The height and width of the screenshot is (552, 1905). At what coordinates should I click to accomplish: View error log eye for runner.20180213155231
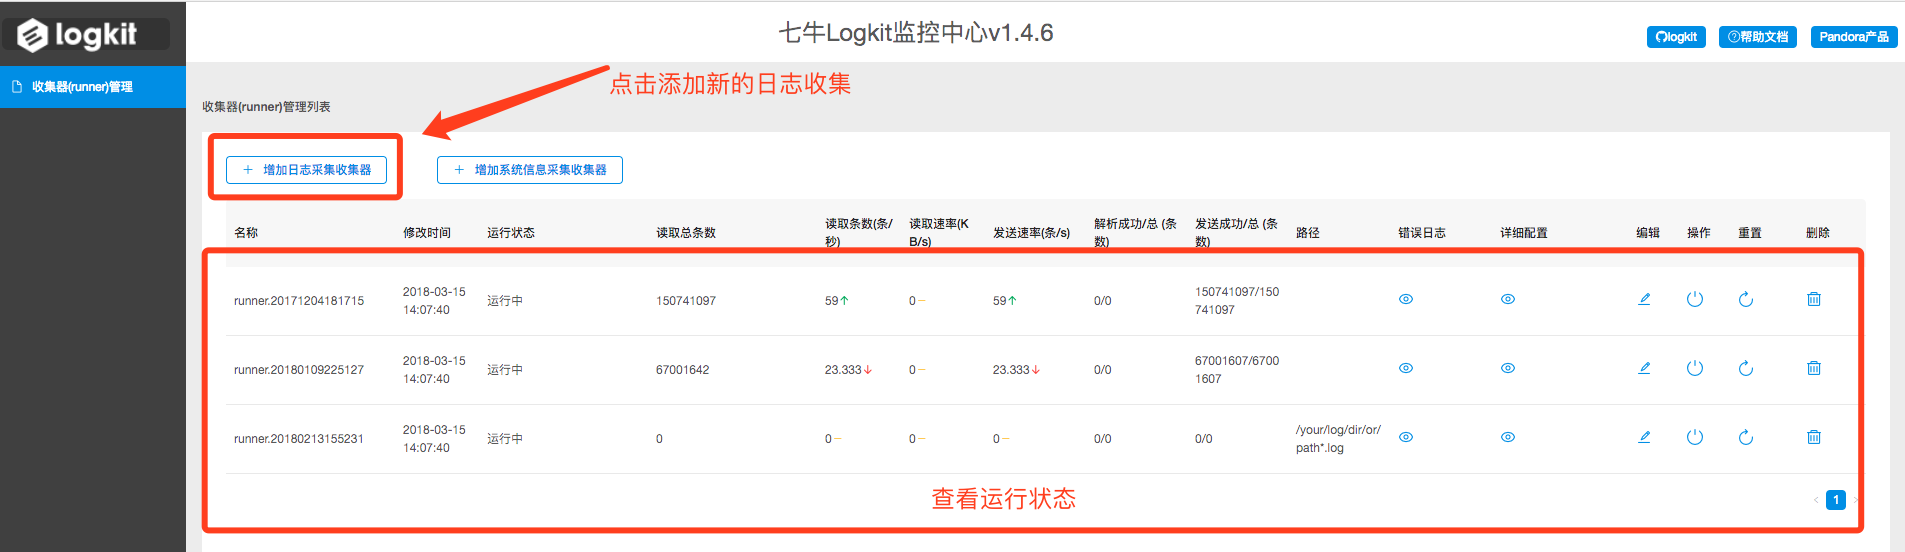coord(1406,437)
